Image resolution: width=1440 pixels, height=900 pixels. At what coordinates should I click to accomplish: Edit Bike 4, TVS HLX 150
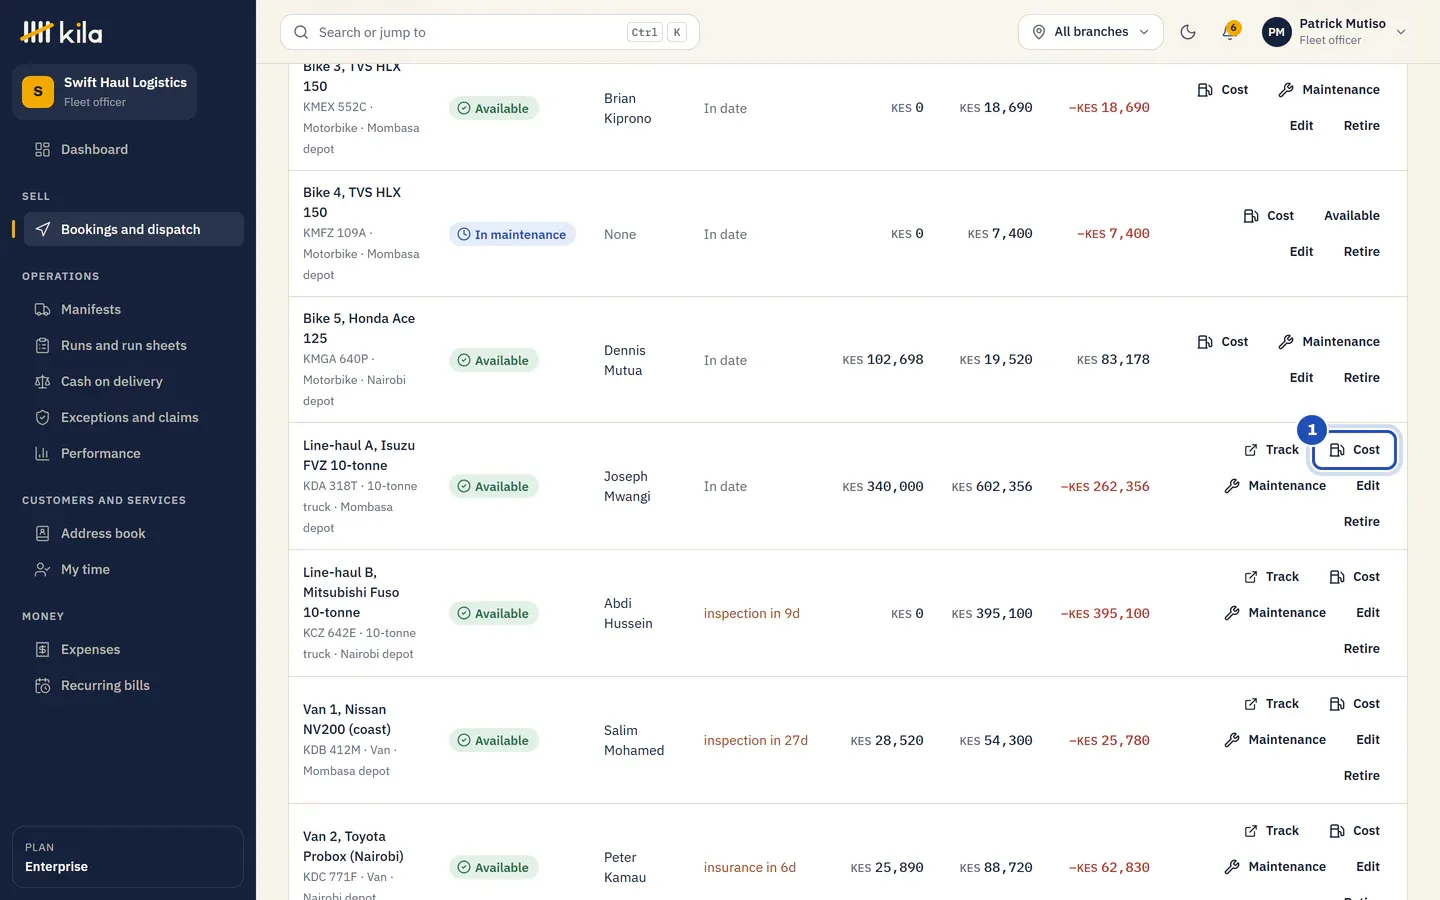(1301, 252)
